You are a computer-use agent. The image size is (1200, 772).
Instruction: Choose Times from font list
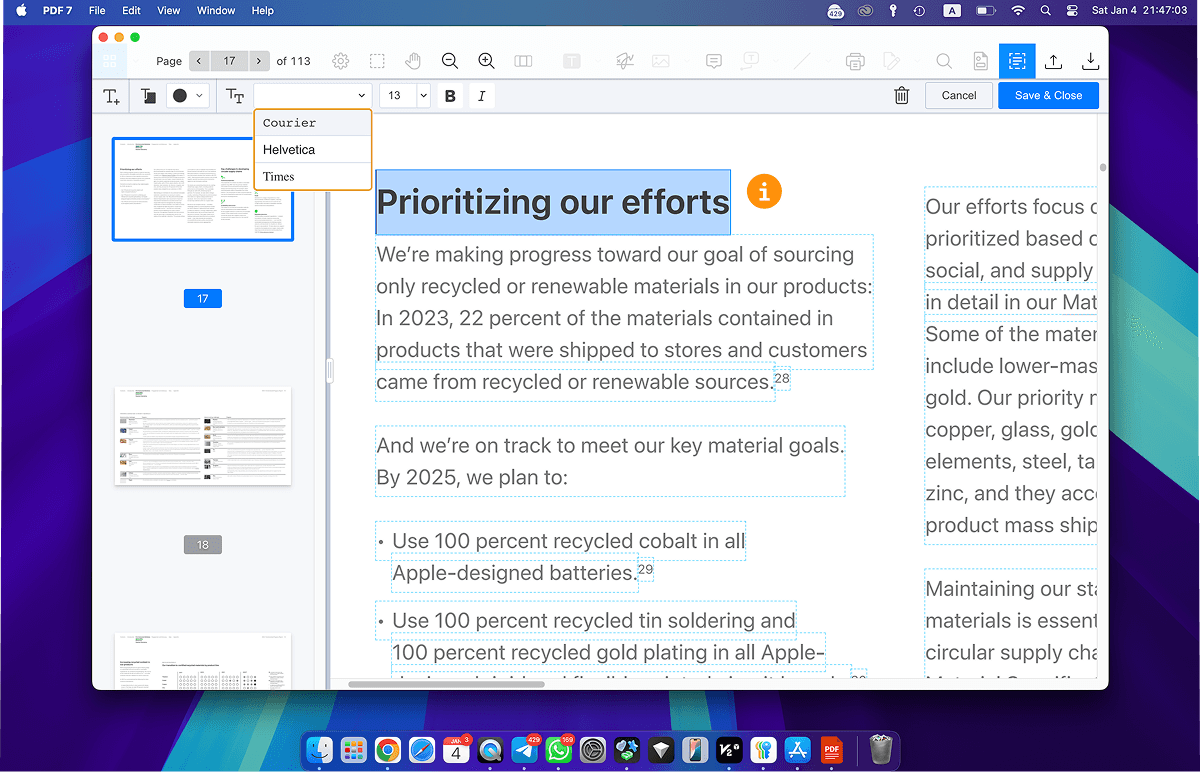313,177
